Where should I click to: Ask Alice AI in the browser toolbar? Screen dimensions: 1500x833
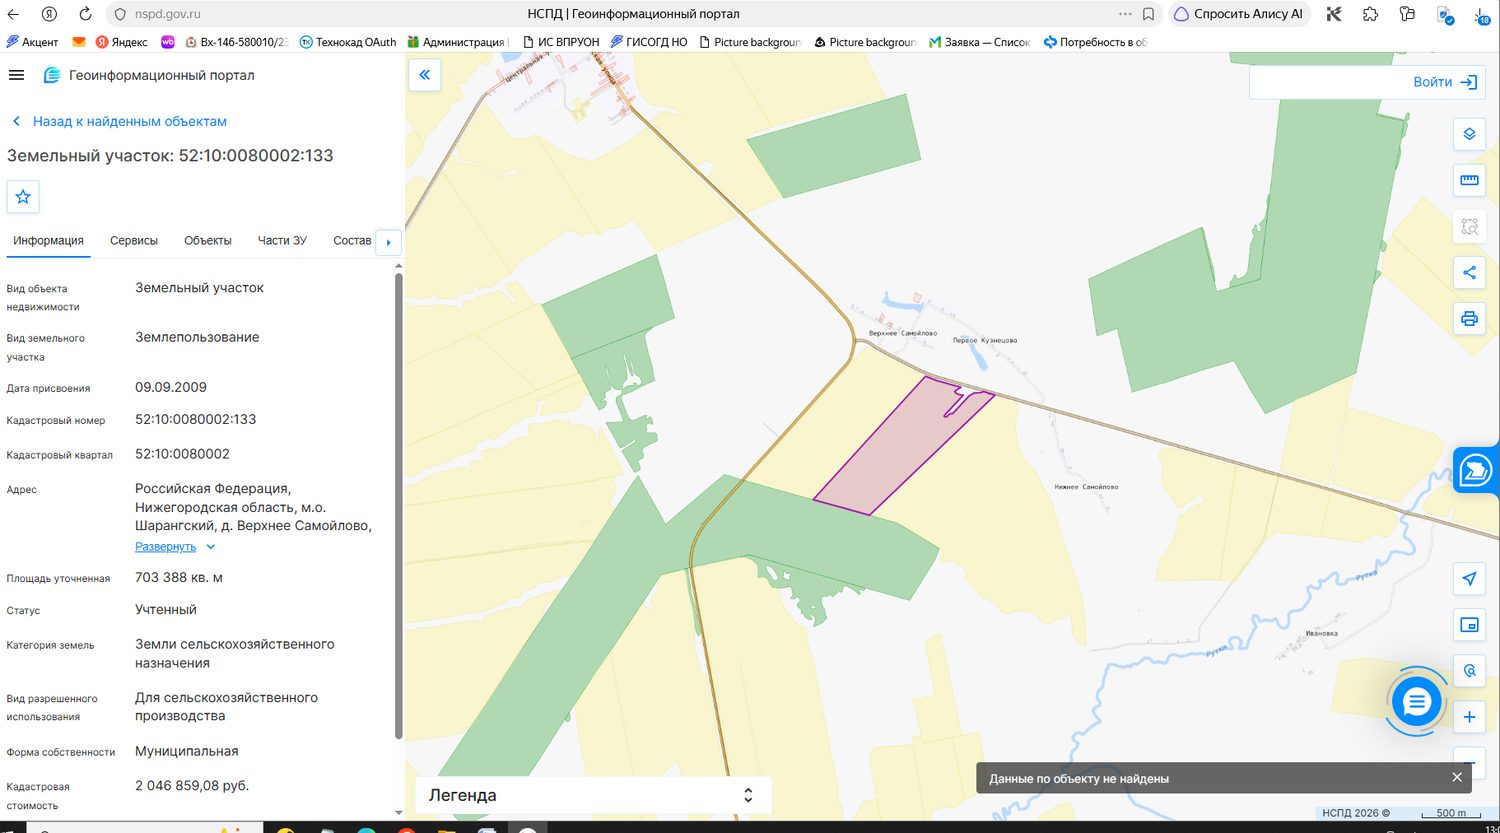click(x=1238, y=14)
